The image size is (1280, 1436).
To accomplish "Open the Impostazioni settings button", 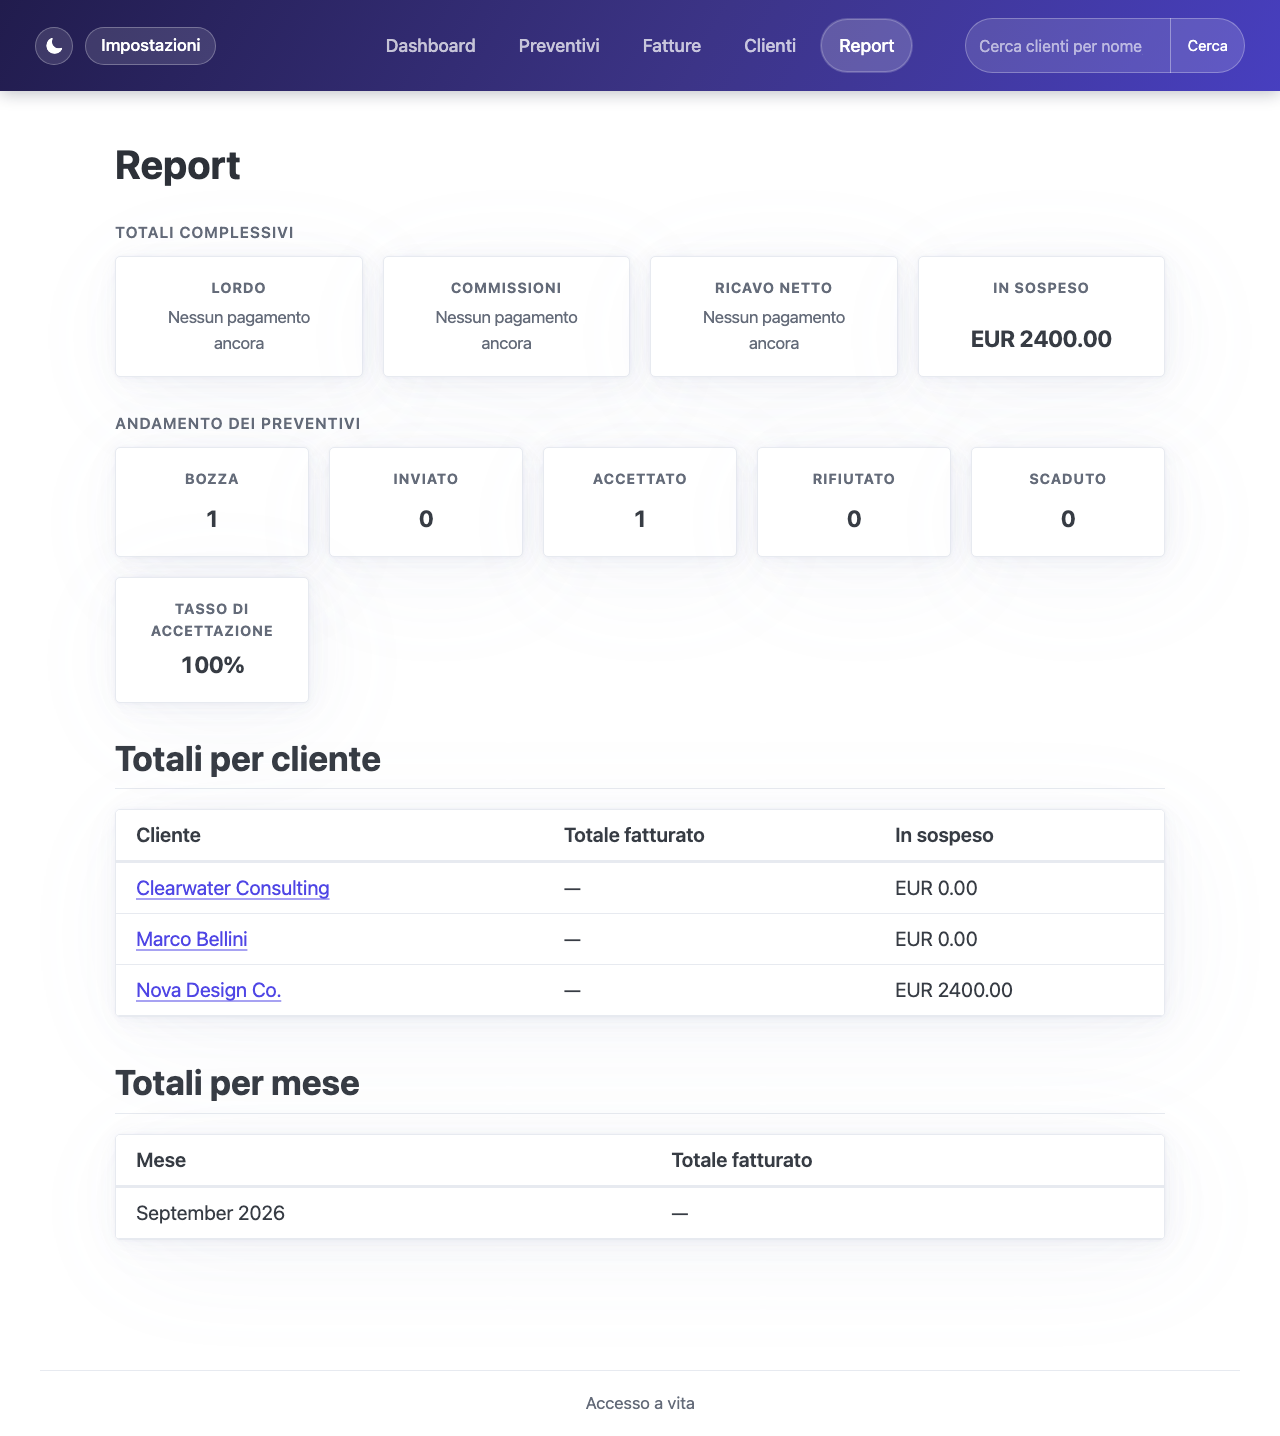I will click(150, 46).
